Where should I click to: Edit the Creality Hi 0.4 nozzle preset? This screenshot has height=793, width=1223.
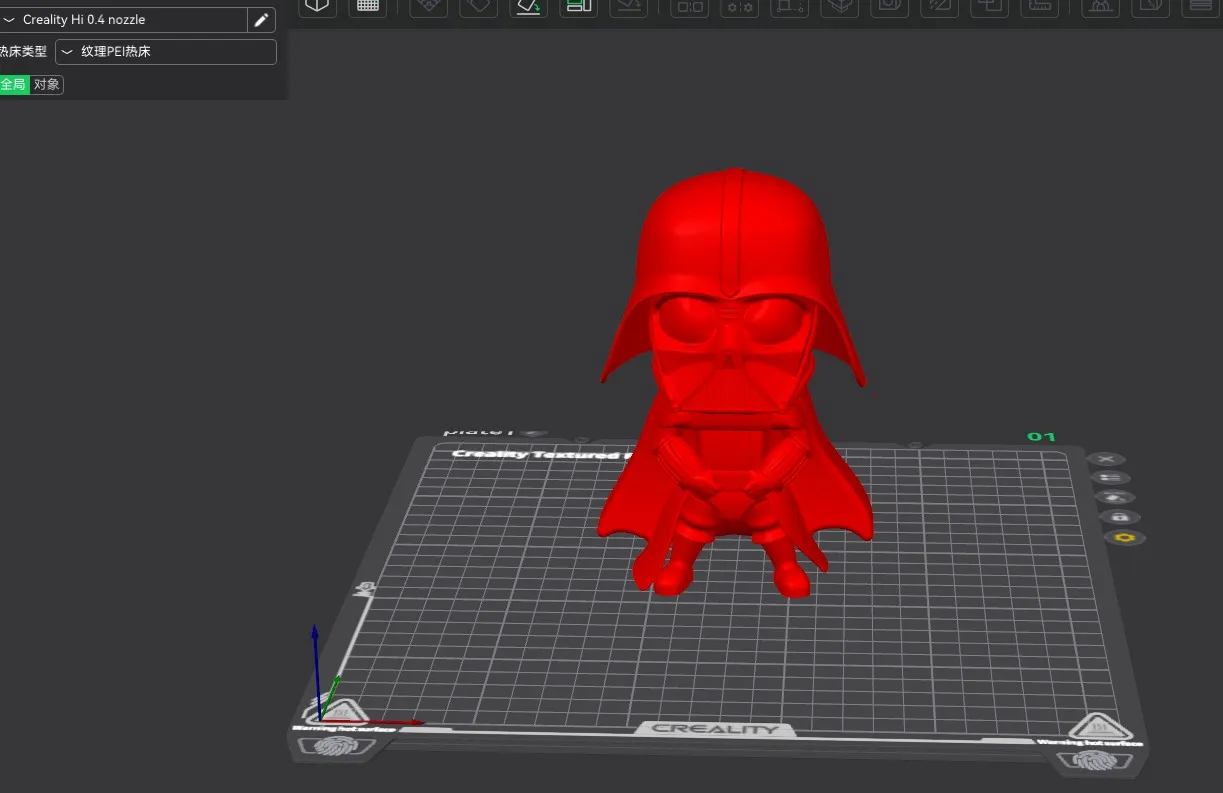[261, 20]
